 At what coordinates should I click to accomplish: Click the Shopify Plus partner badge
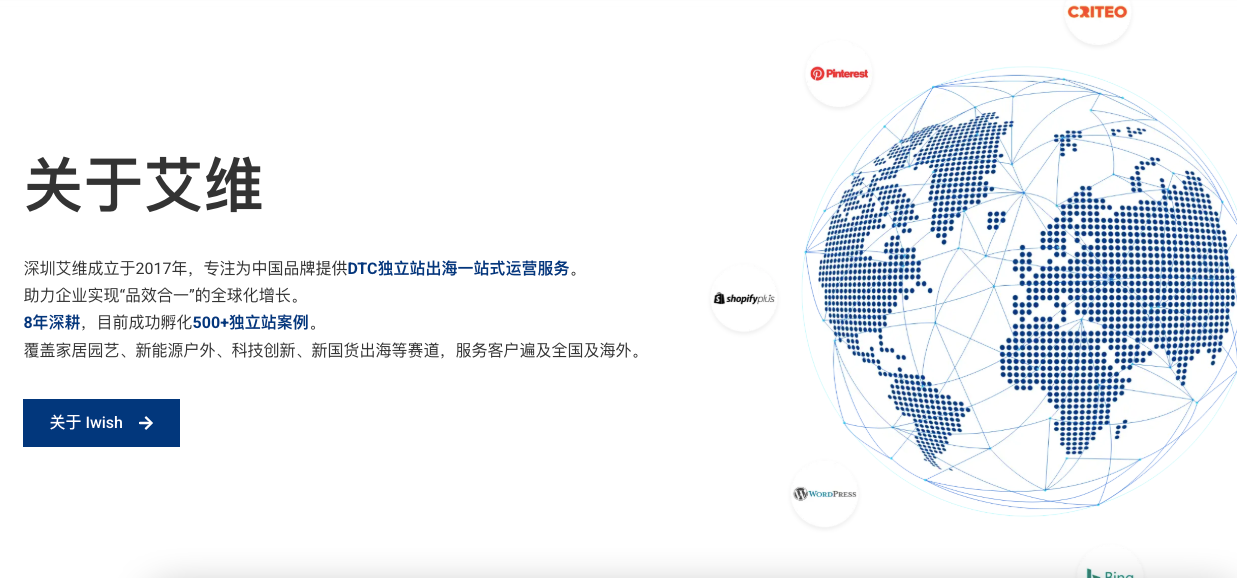[743, 298]
